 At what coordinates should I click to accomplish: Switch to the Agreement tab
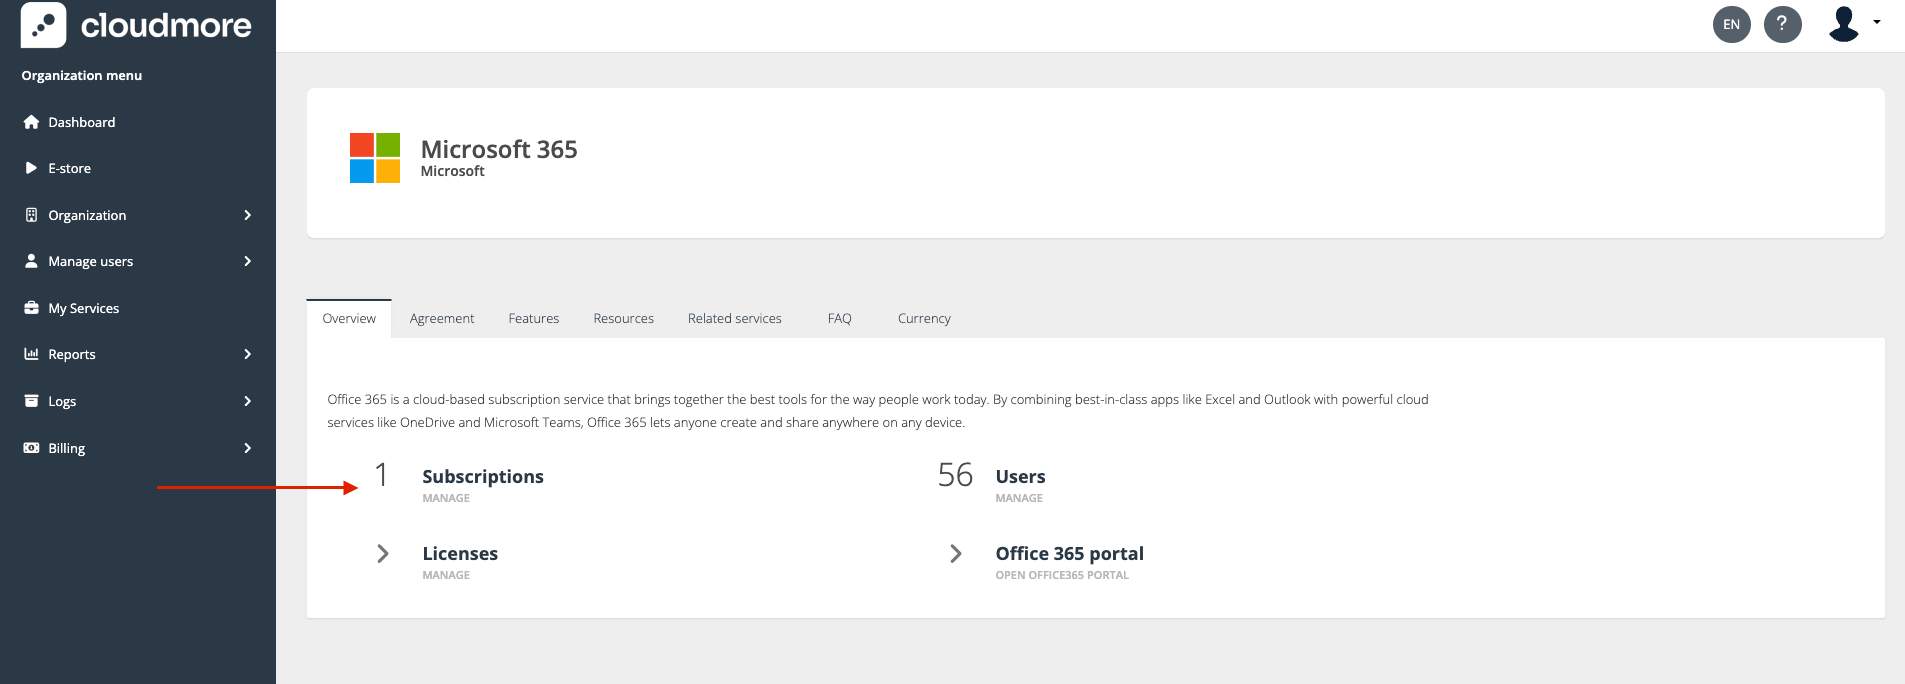tap(442, 318)
